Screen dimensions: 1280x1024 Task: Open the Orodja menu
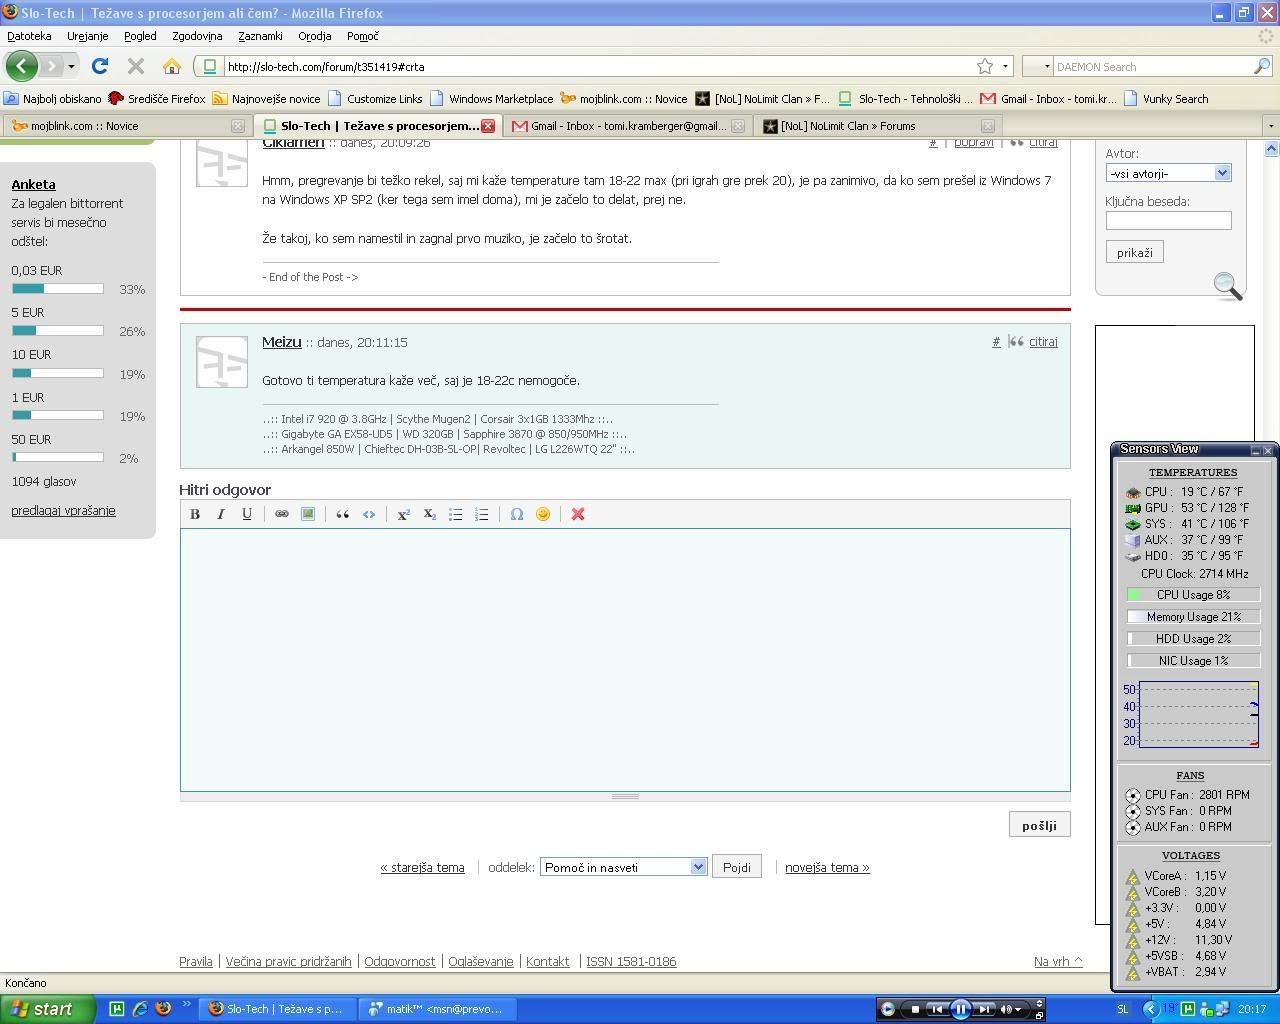(314, 36)
